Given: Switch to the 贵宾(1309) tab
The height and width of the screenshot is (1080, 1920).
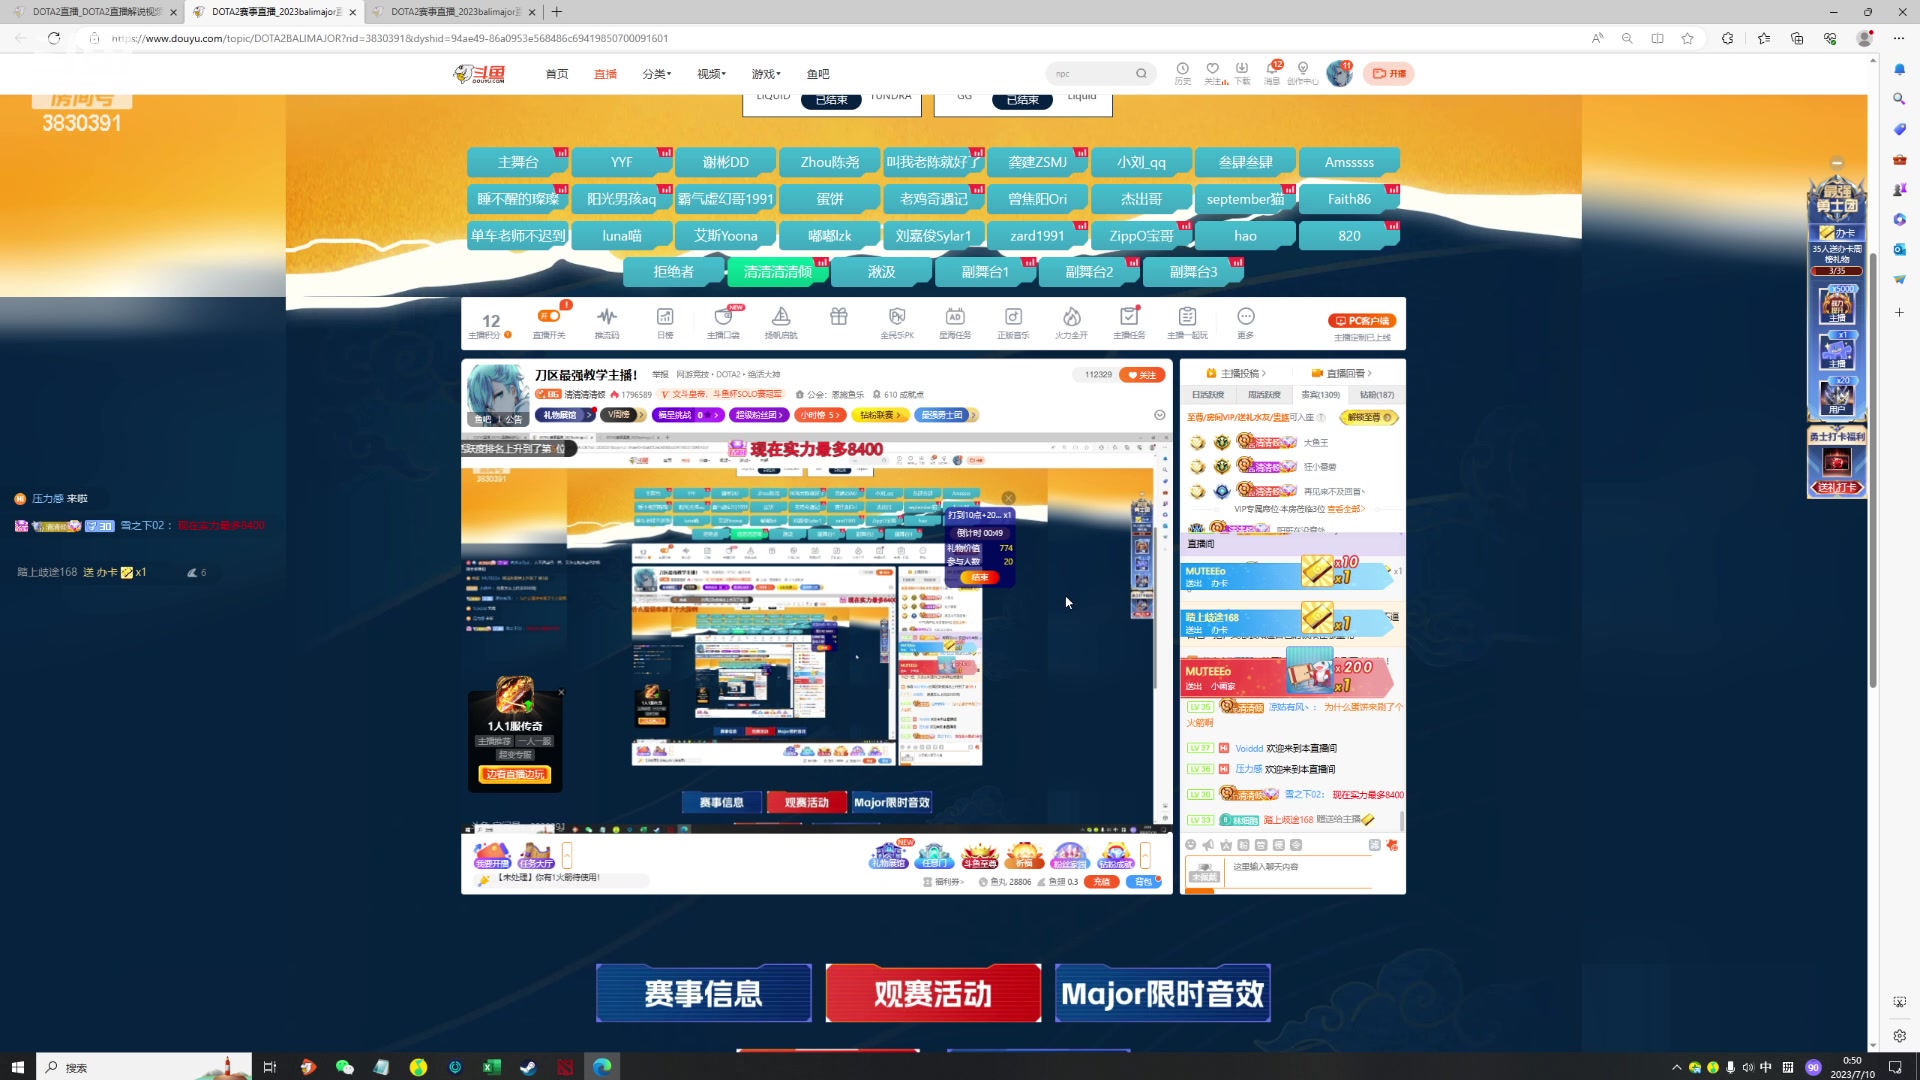Looking at the screenshot, I should [1320, 395].
